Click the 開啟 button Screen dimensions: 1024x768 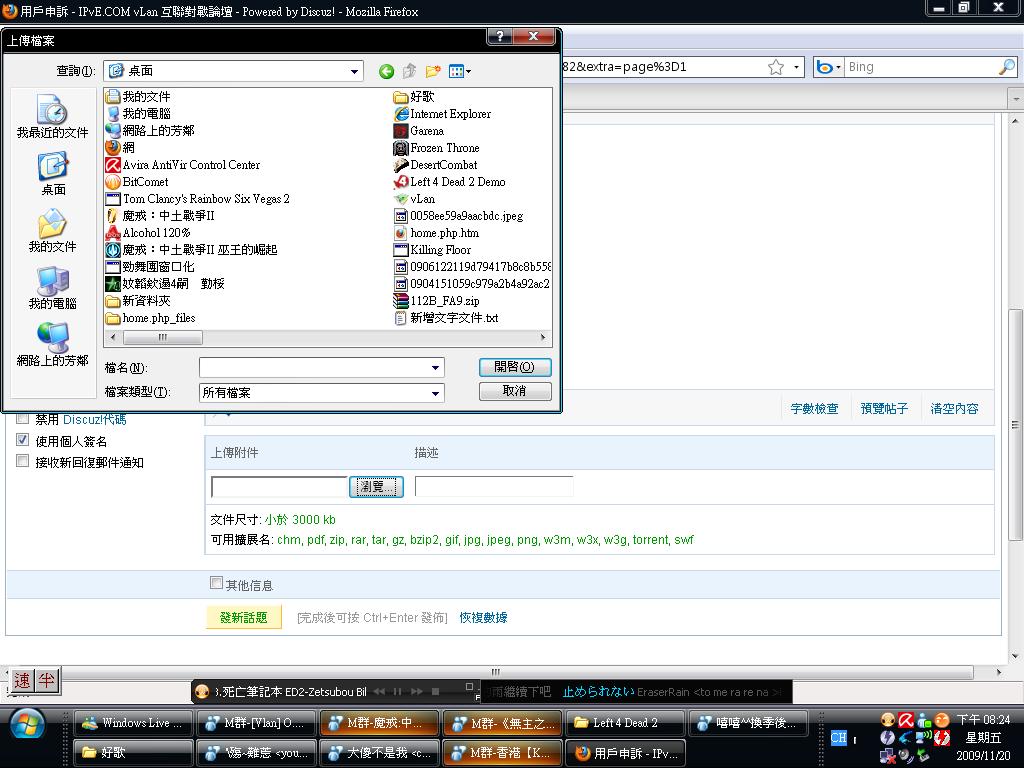tap(515, 367)
